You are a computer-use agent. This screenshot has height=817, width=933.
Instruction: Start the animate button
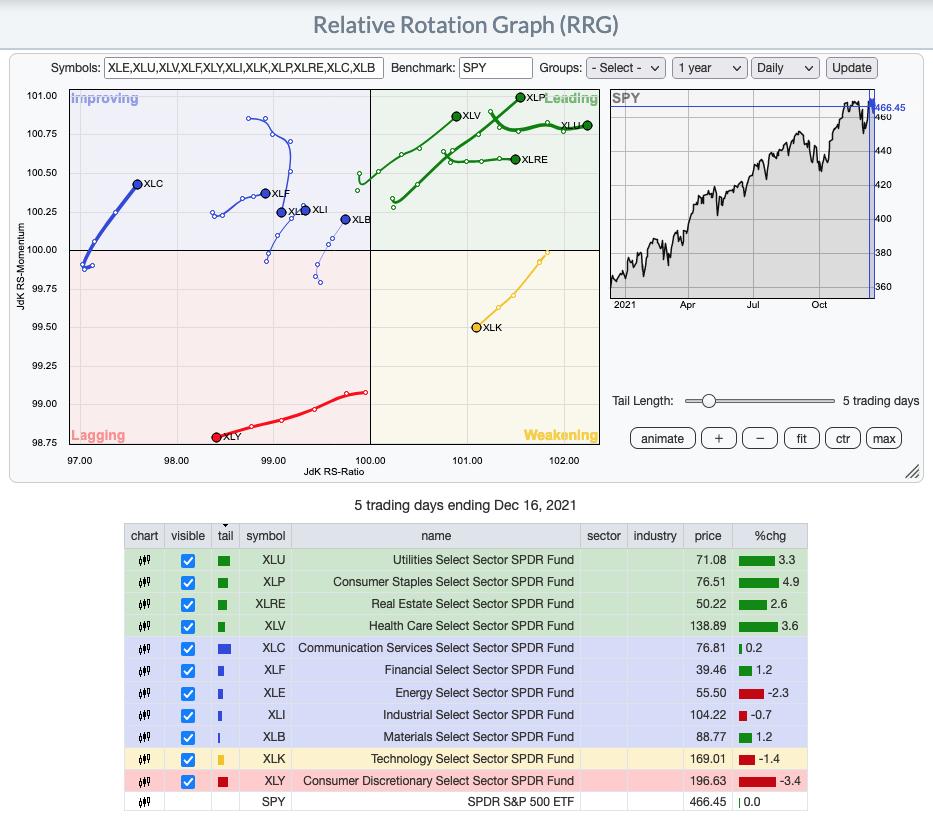click(662, 439)
